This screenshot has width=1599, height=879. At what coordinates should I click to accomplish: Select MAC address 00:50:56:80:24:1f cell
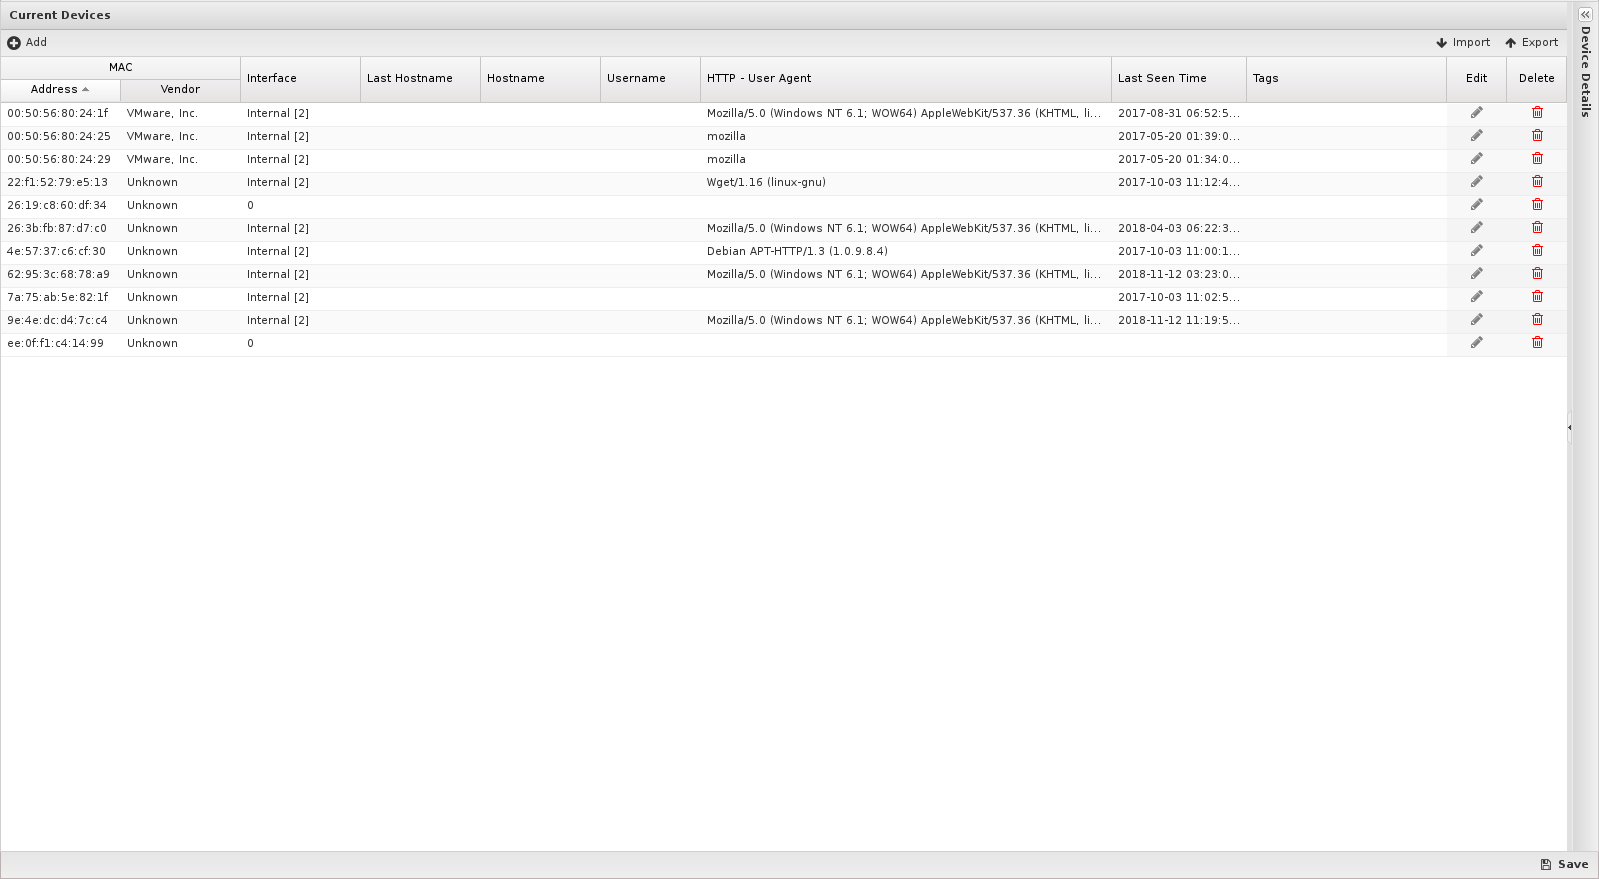(x=60, y=114)
